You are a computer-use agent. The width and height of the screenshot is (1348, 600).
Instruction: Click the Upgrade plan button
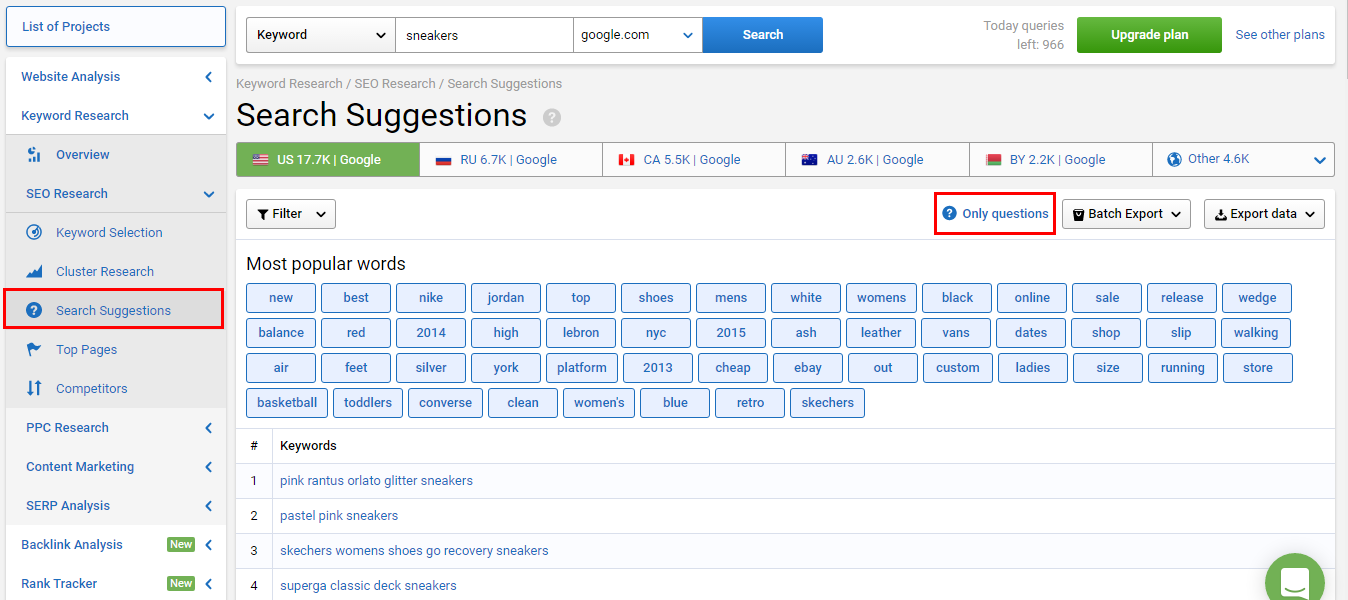1149,35
